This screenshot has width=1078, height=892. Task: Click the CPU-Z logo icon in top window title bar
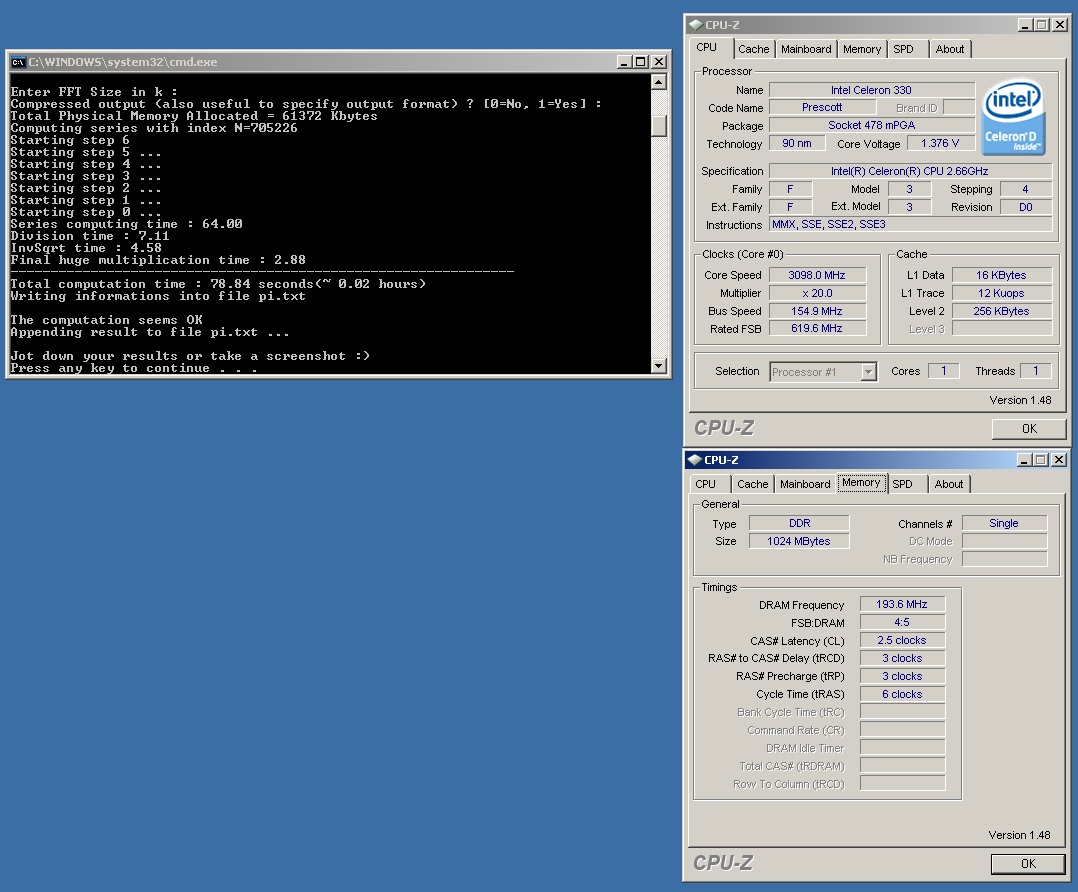tap(696, 25)
